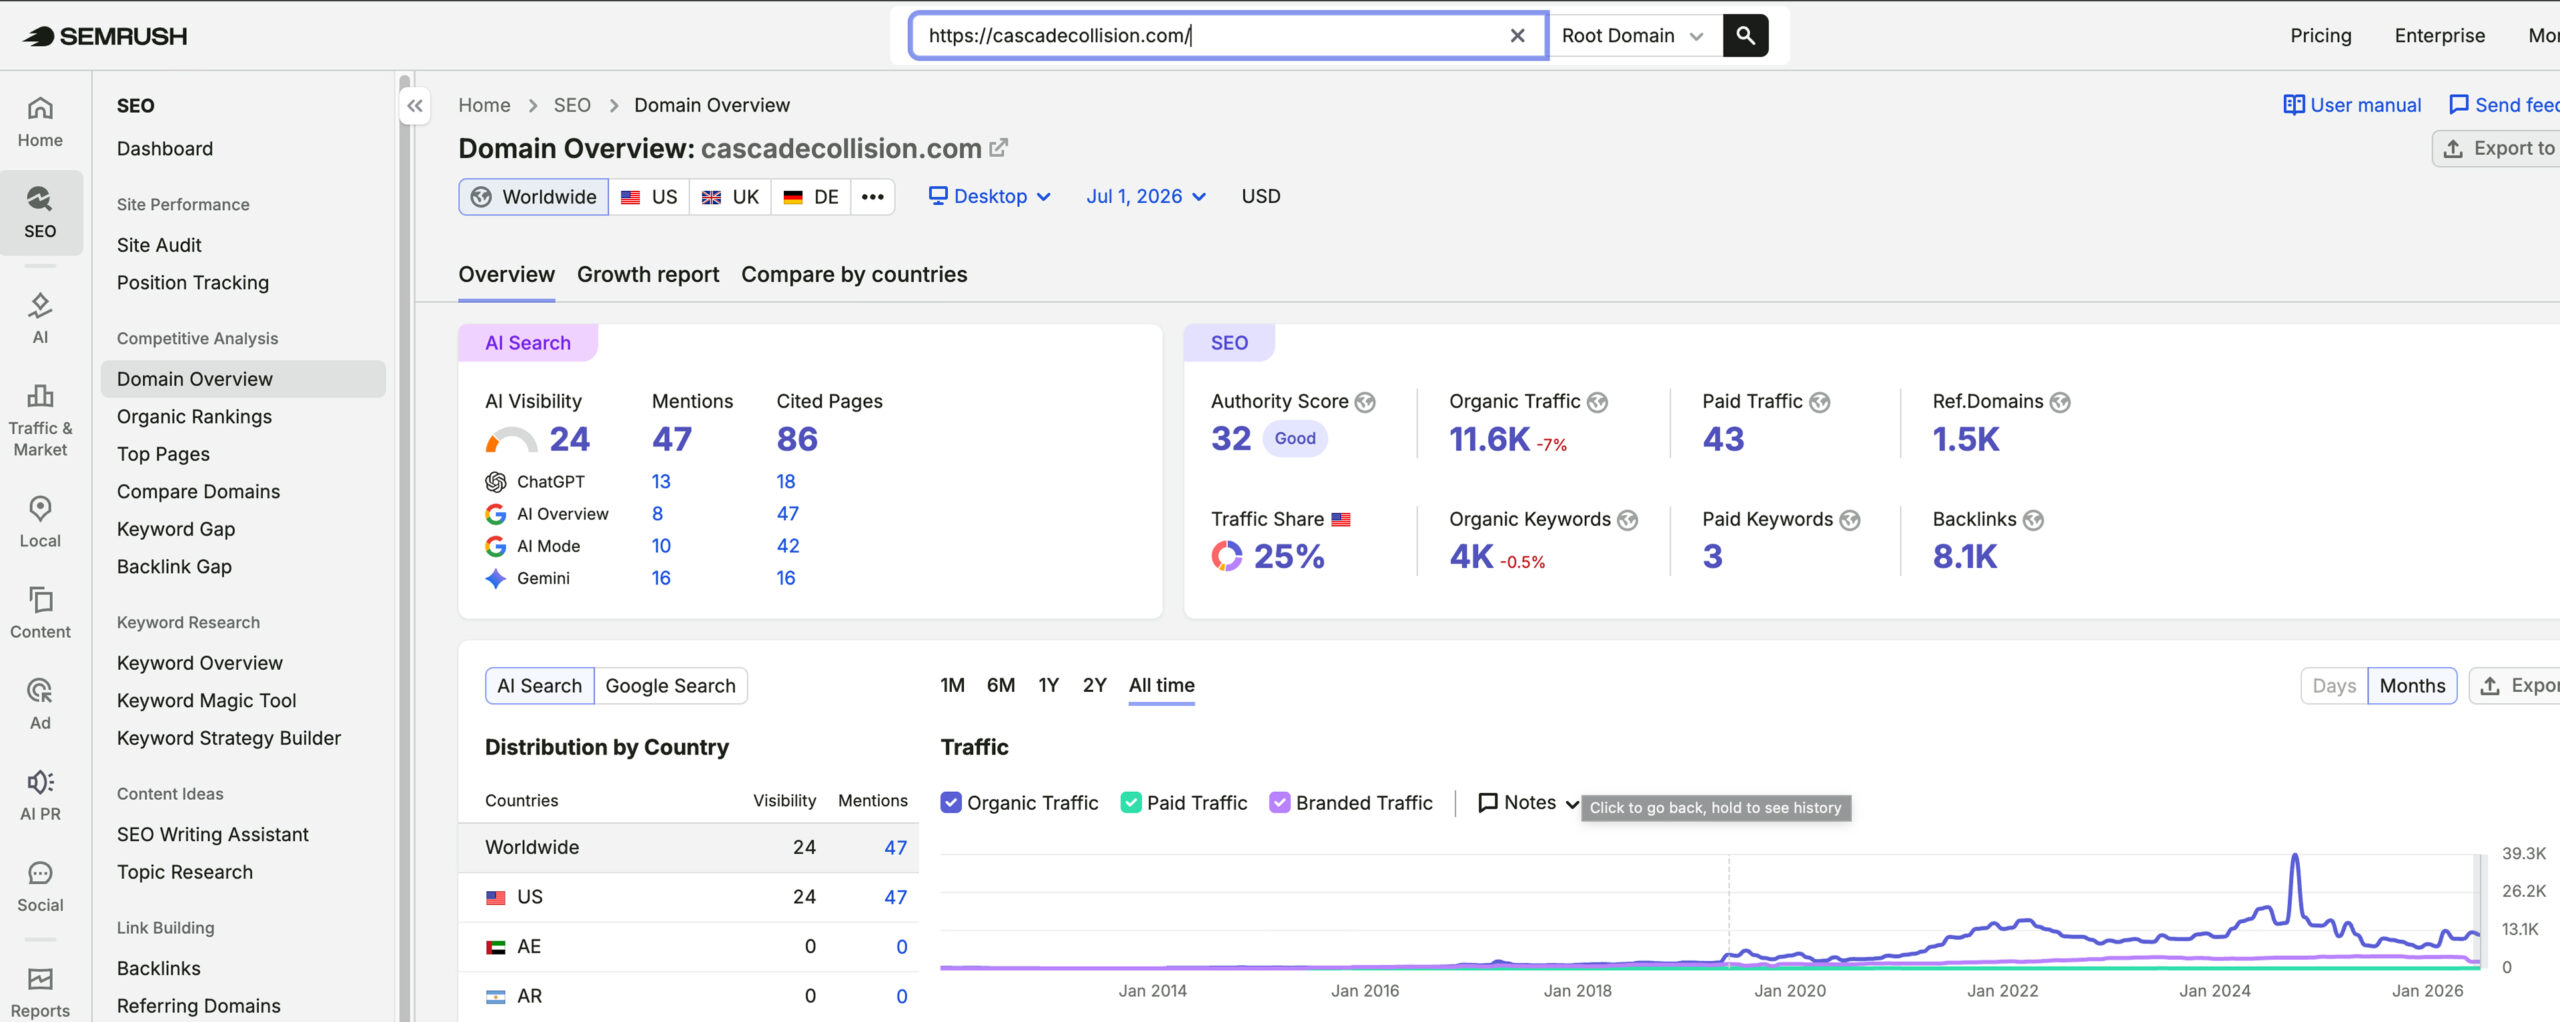
Task: Click the Enterprise link
Action: coord(2439,36)
